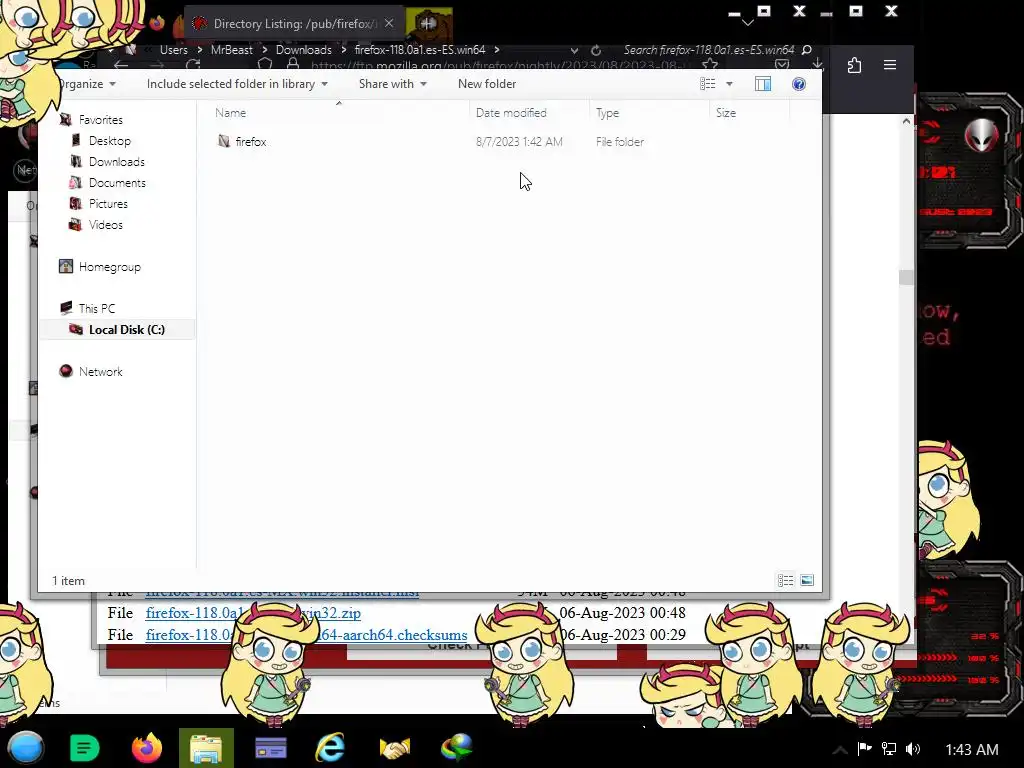Expand chevron between MrBeast and Downloads breadcrumb

264,50
